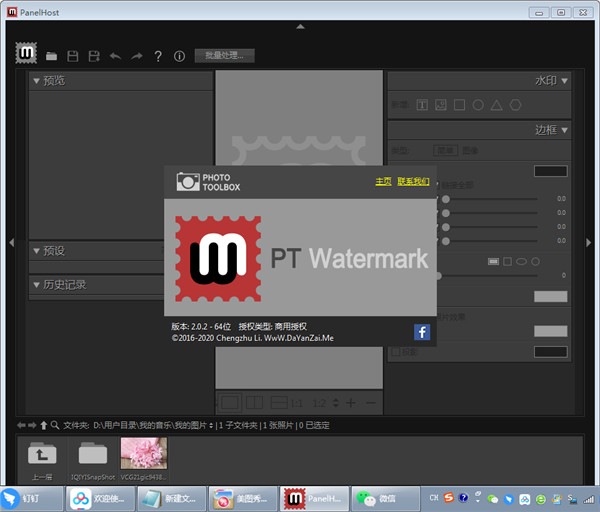This screenshot has width=600, height=512.
Task: Collapse the 预览 preview panel
Action: [x=36, y=81]
